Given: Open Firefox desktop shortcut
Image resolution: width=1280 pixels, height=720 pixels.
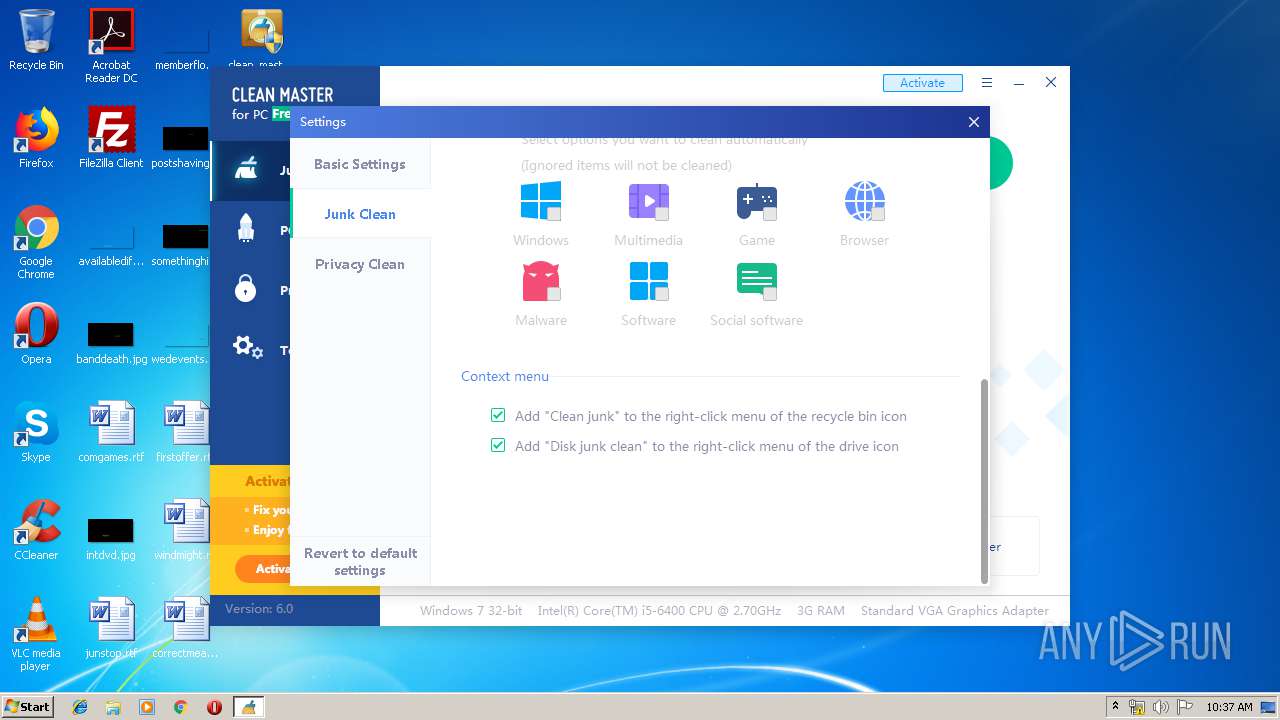Looking at the screenshot, I should point(36,138).
